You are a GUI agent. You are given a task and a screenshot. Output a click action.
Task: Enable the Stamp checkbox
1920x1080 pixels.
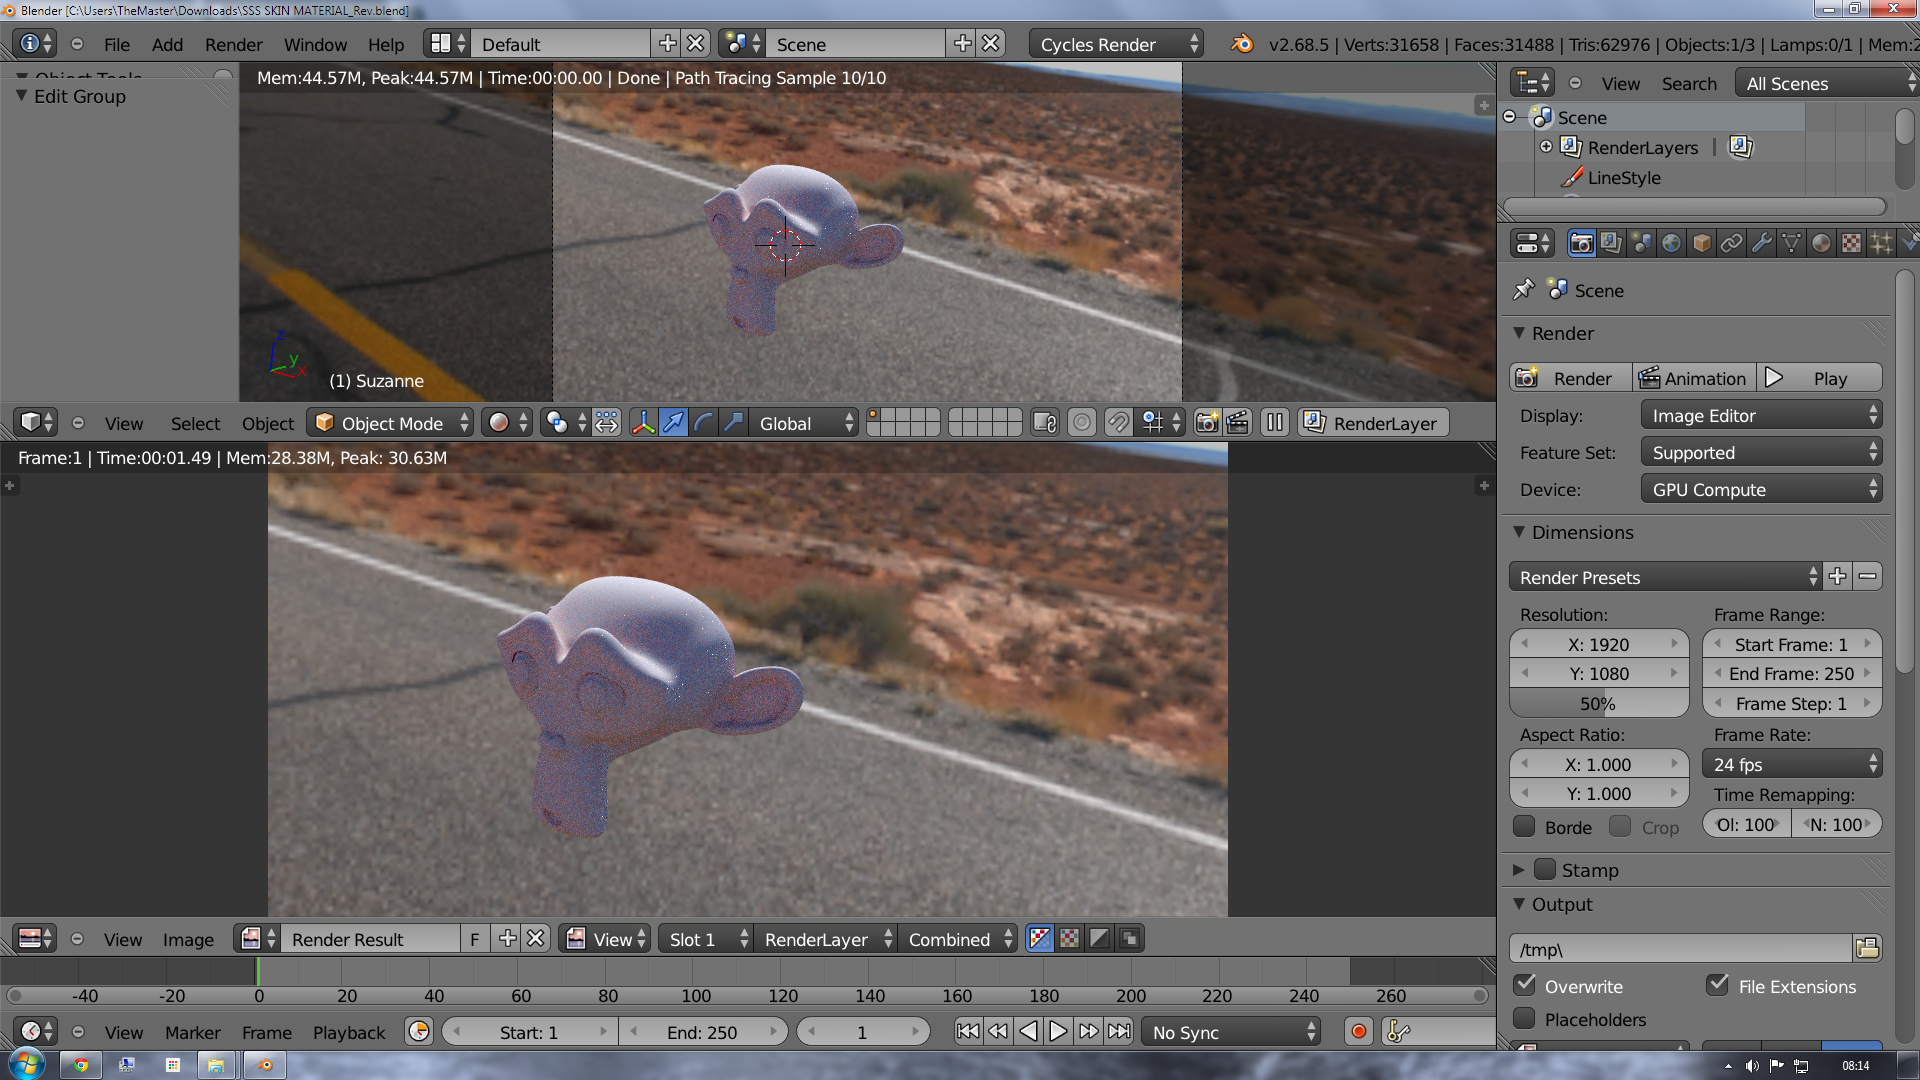point(1545,869)
